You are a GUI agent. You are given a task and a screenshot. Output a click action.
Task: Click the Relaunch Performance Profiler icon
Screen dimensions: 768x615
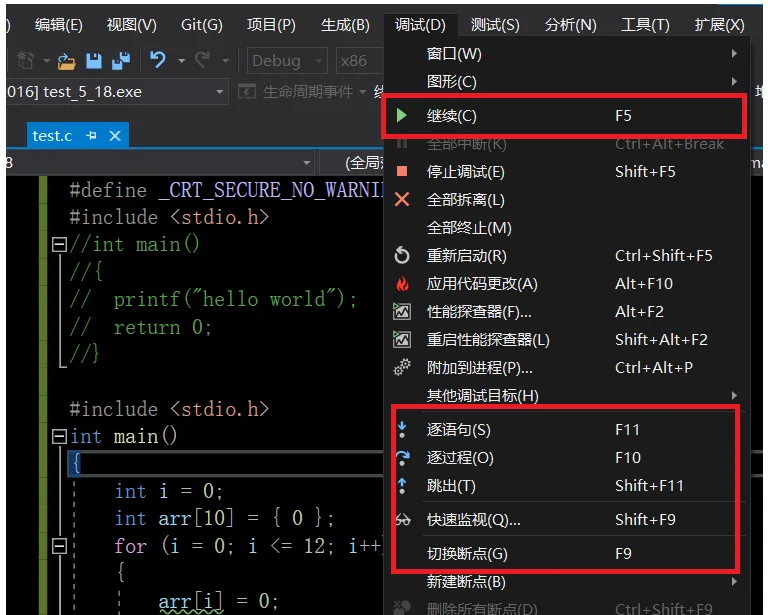(x=402, y=339)
